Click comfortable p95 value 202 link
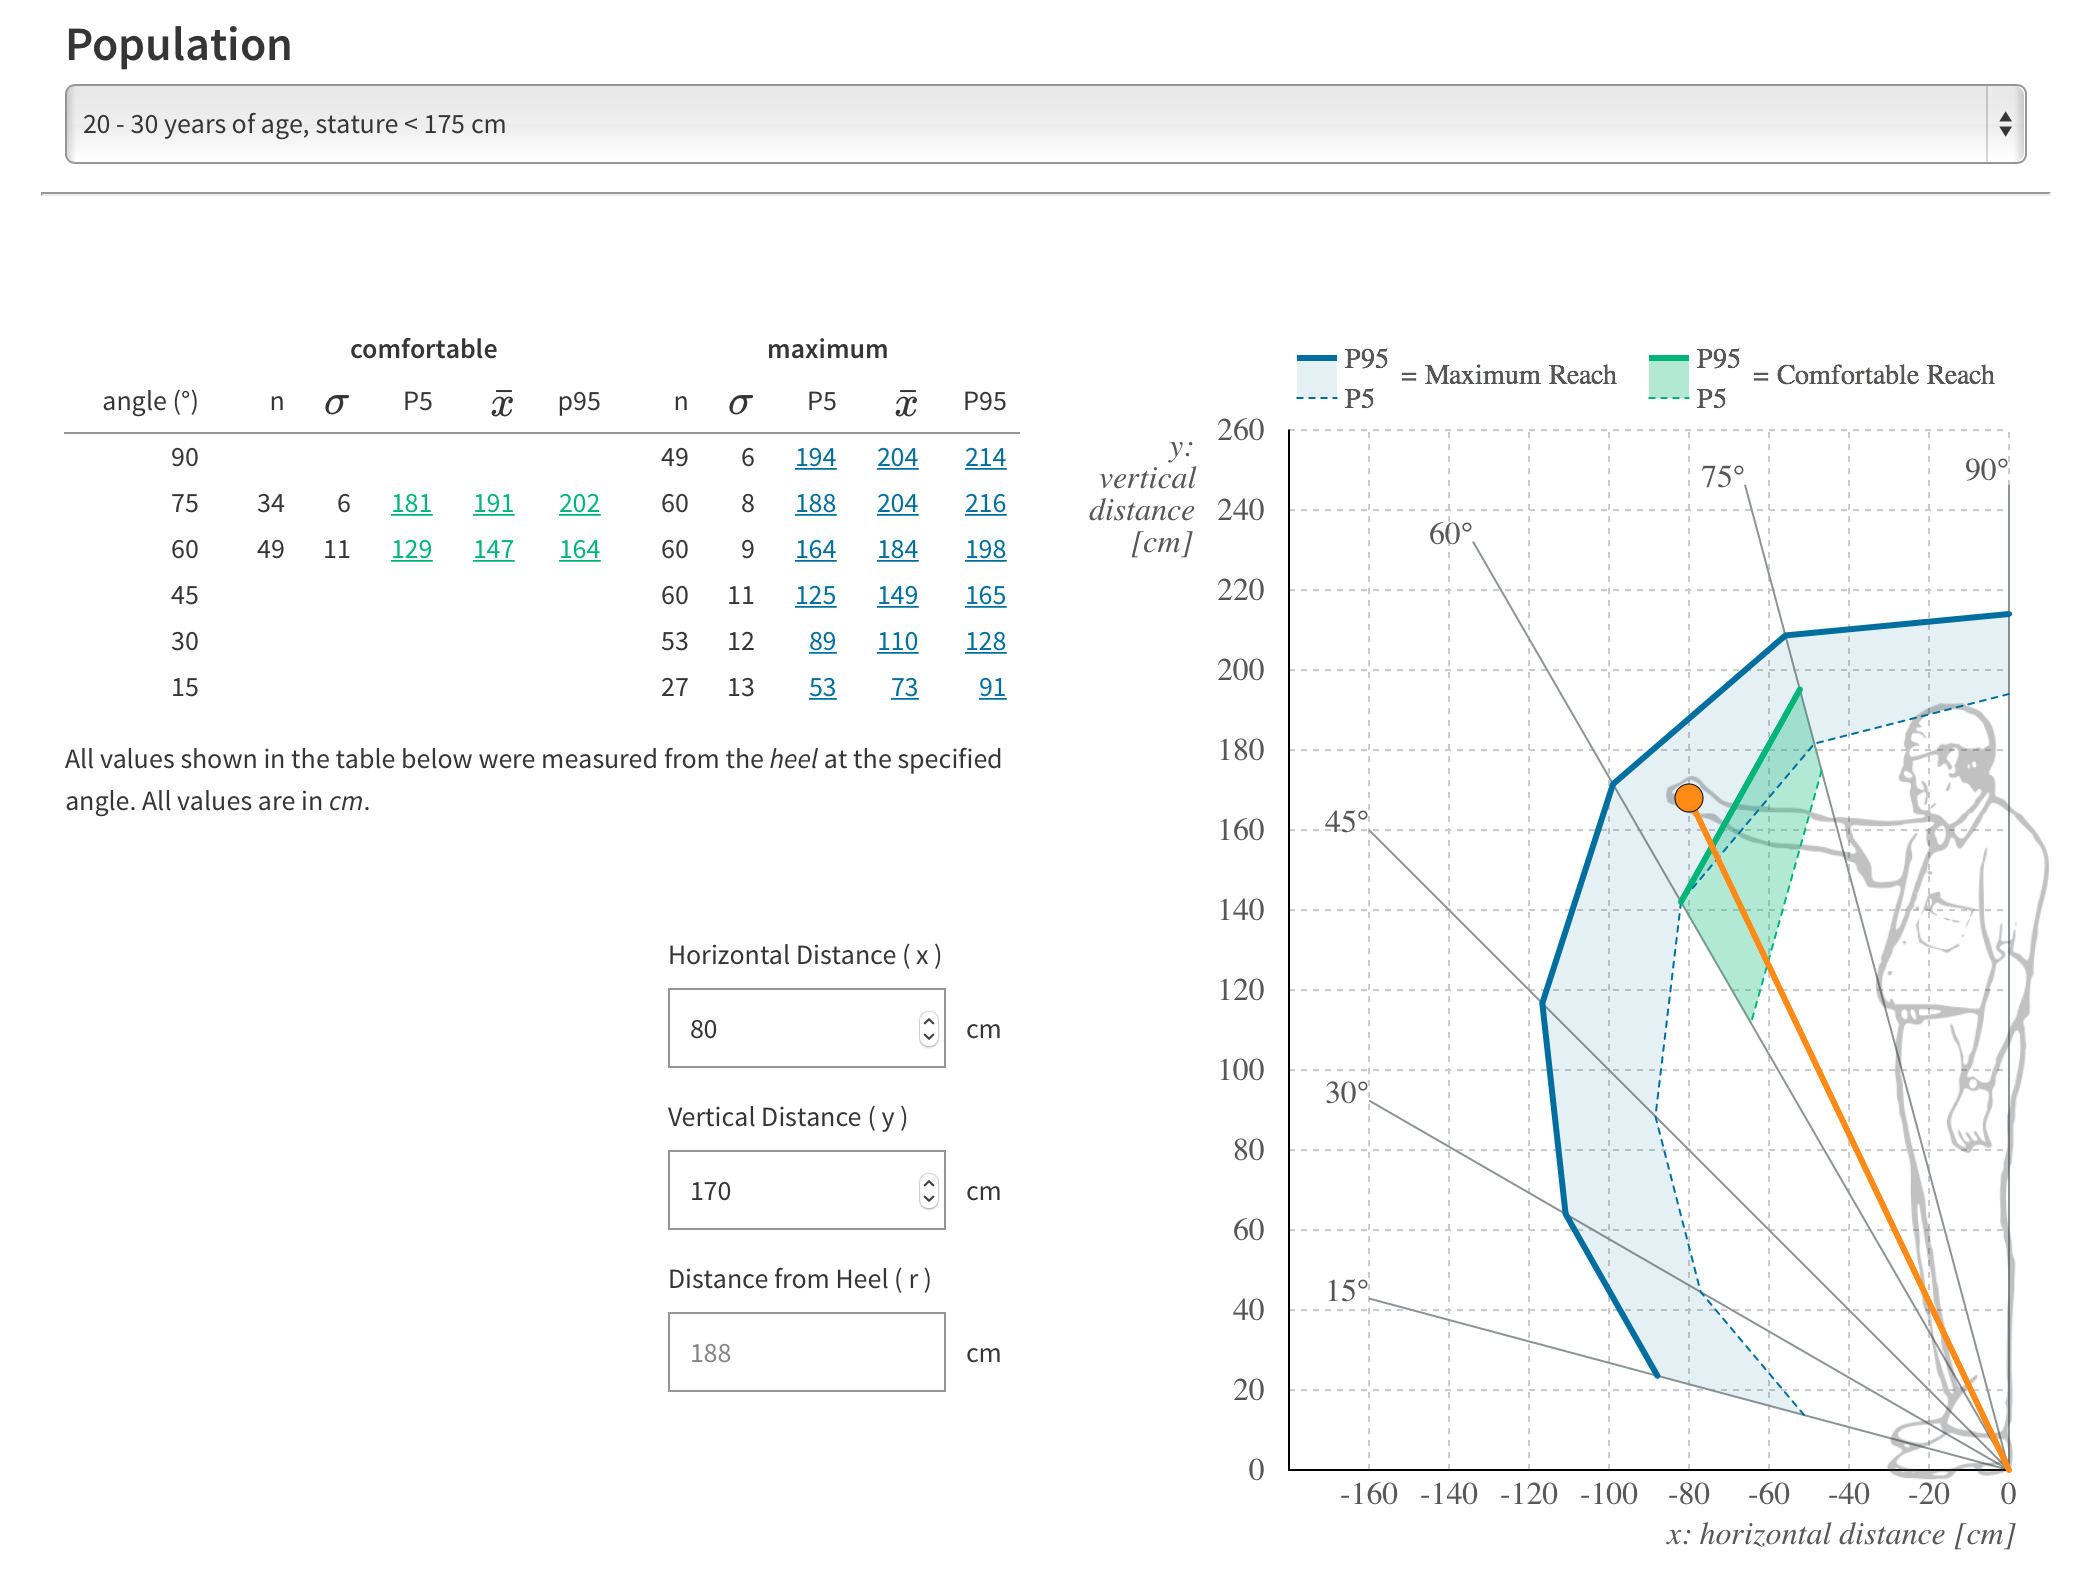Screen dimensions: 2084x1580 (579, 503)
